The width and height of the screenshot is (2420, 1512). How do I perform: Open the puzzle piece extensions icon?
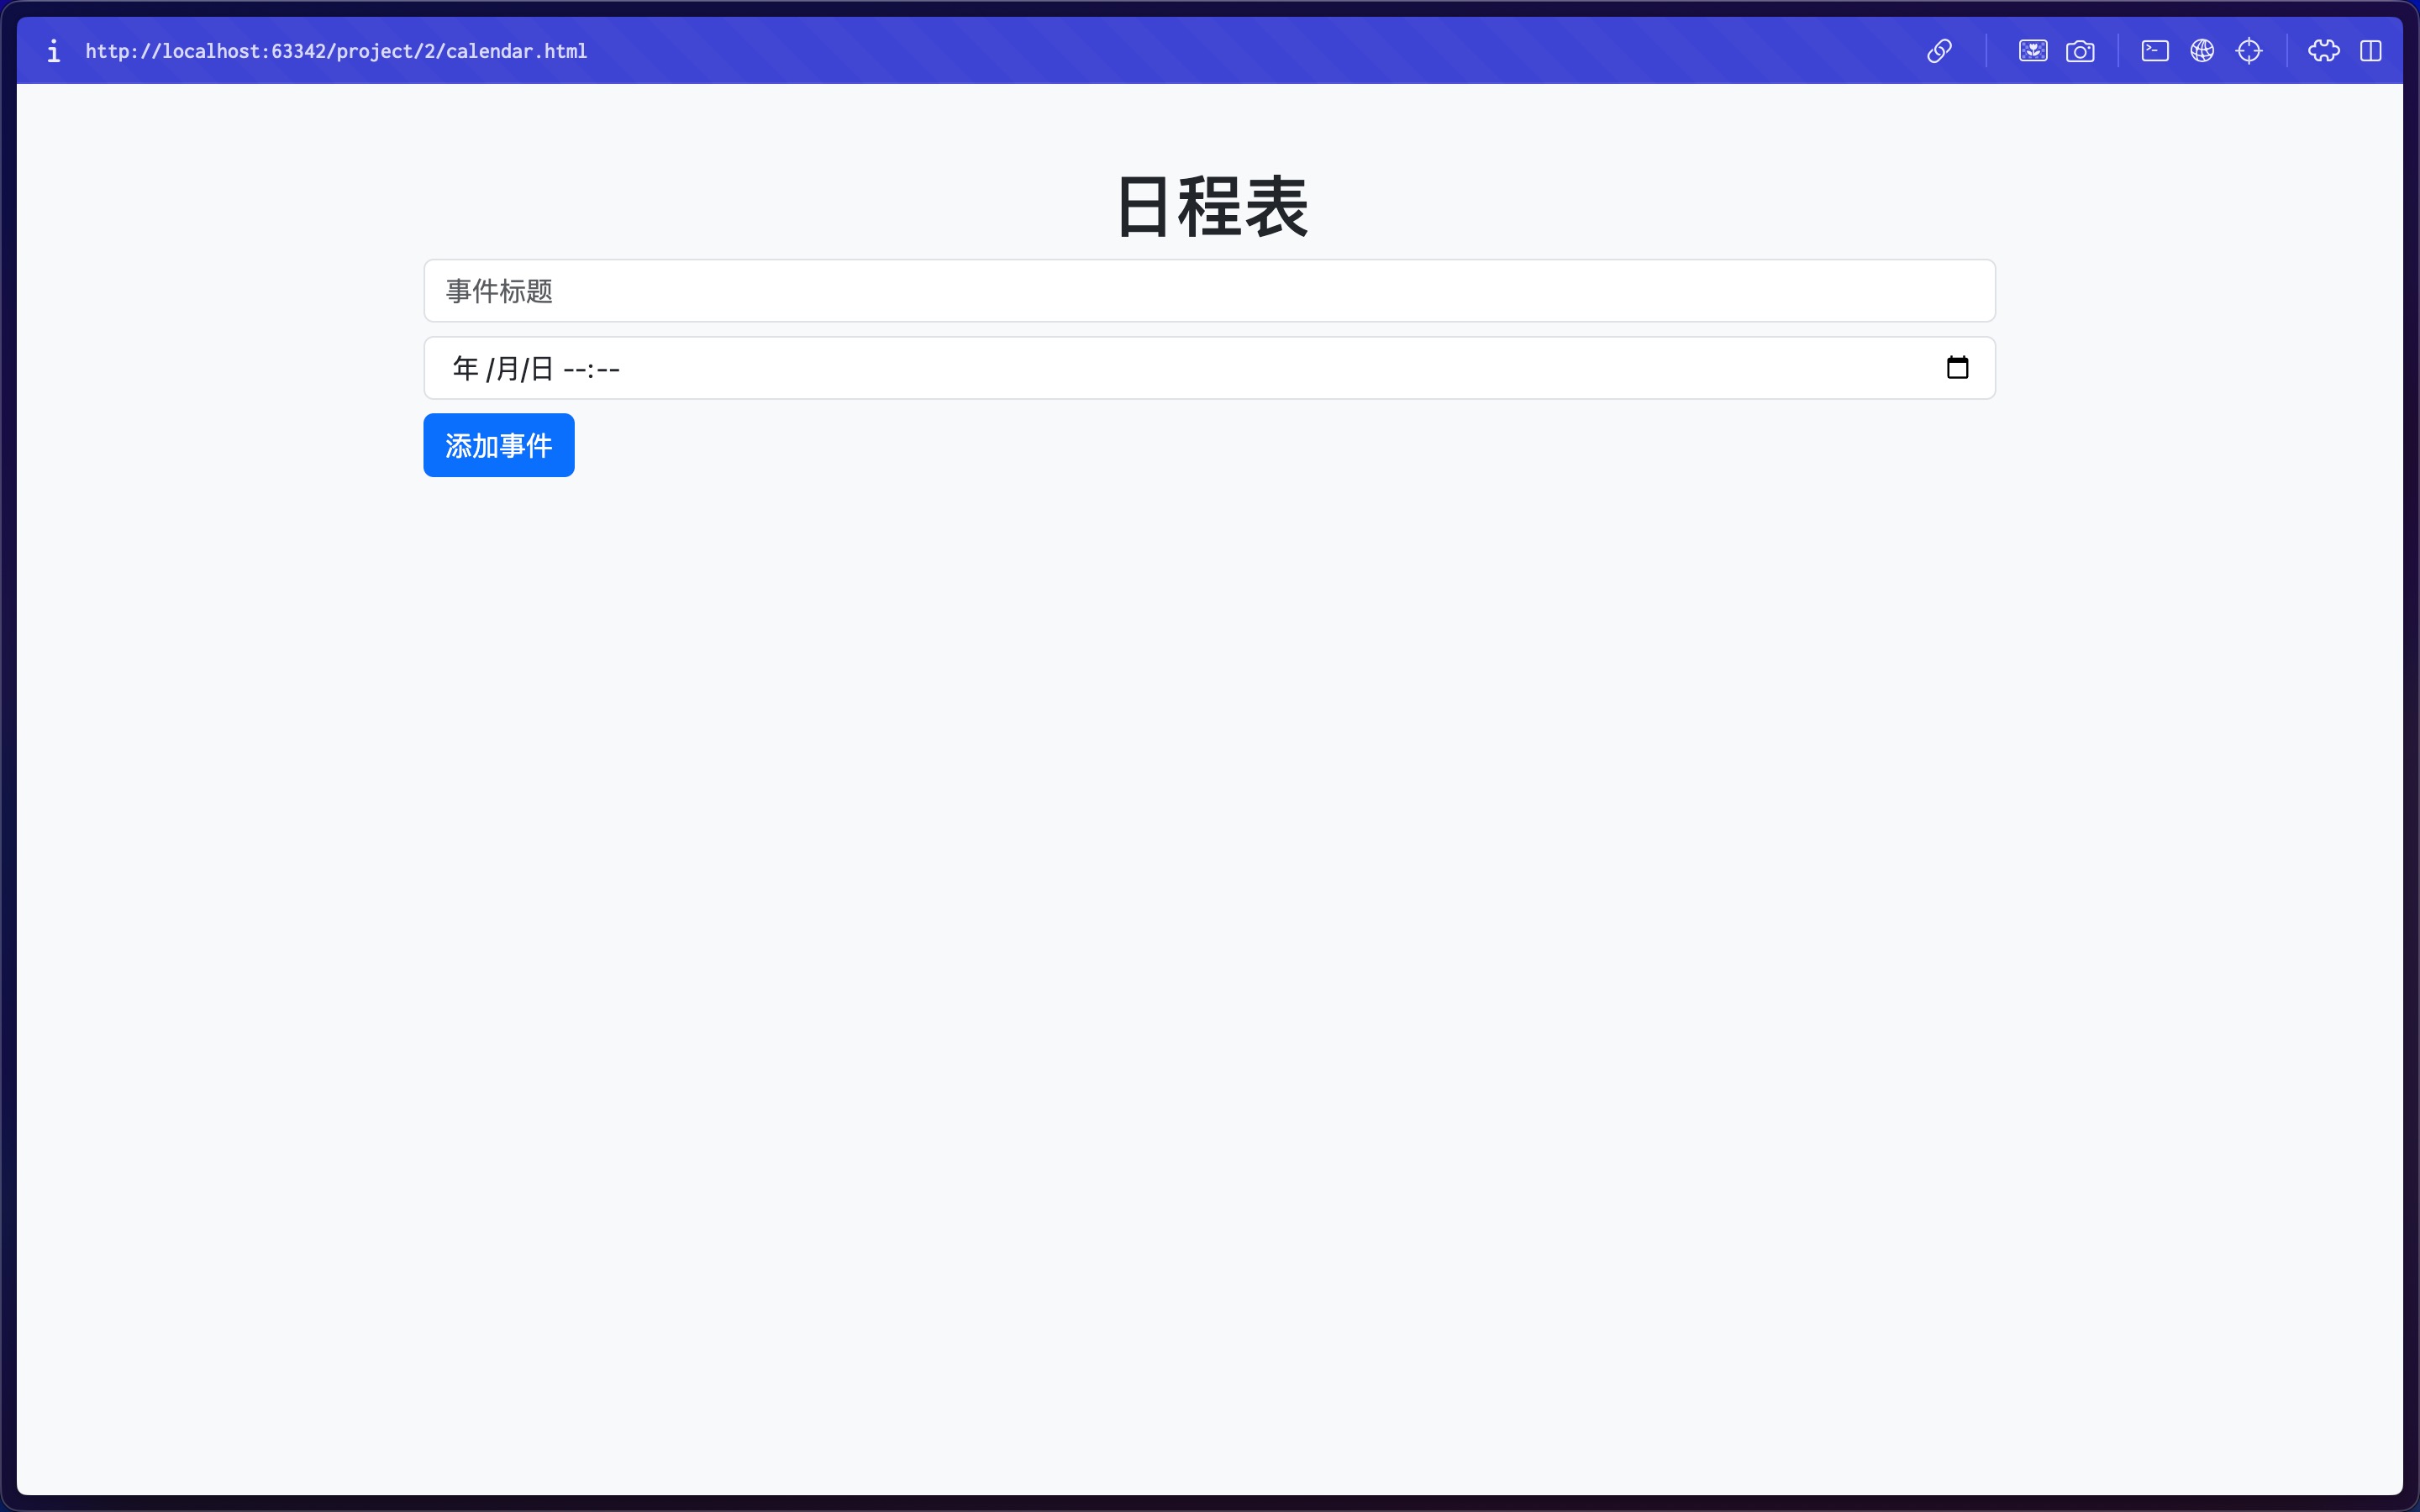2323,51
